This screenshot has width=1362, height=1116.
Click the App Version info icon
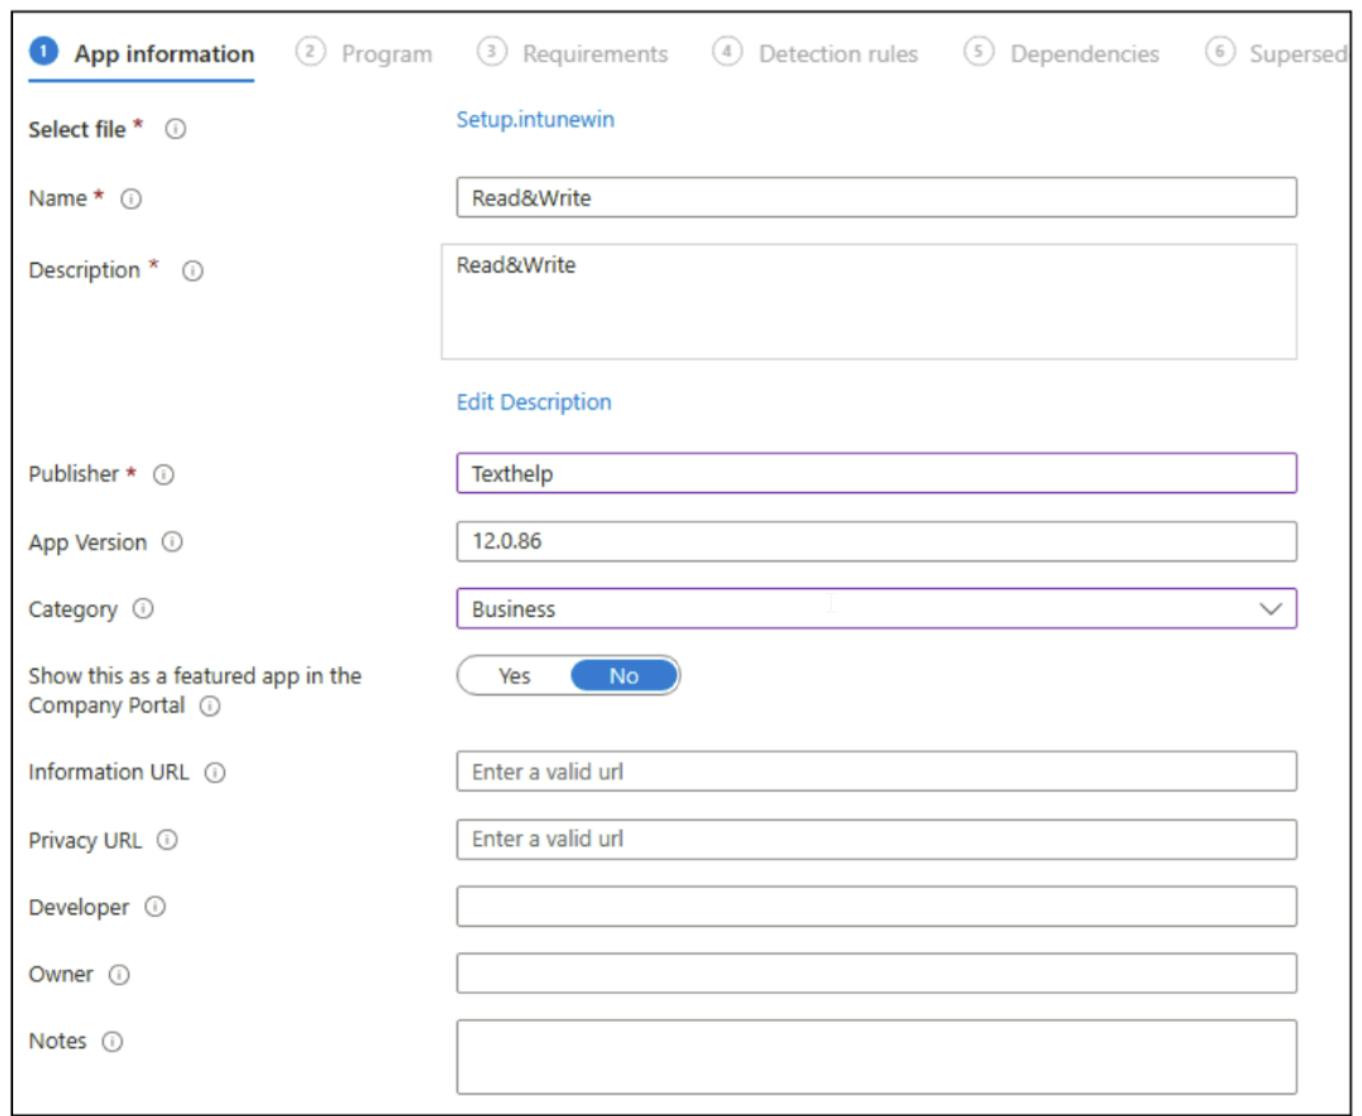point(172,542)
